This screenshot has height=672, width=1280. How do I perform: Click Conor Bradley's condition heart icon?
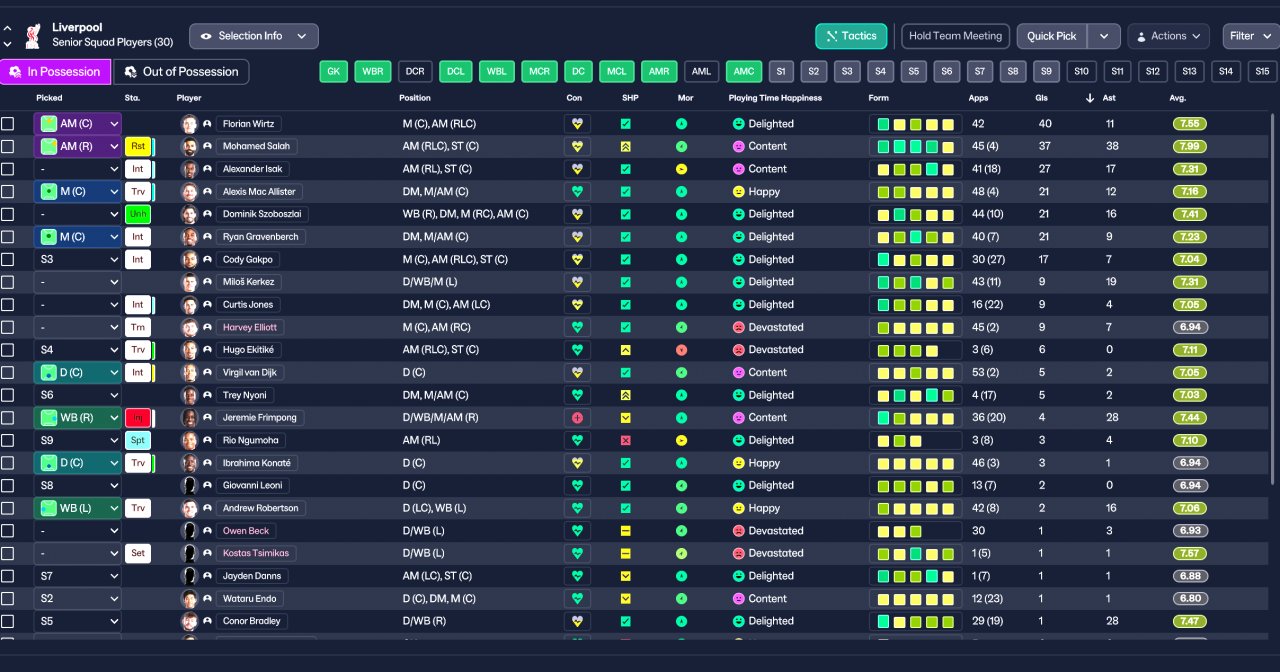[576, 621]
